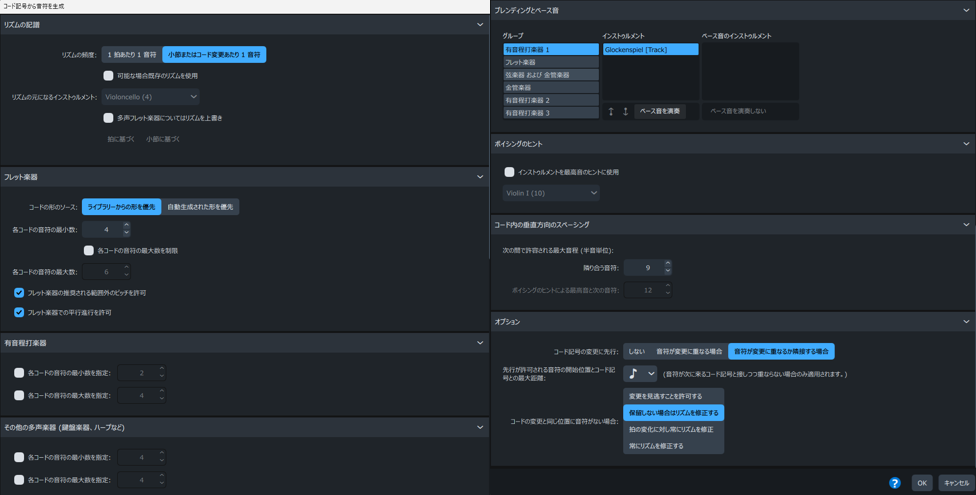976x495 pixels.
Task: Select 1 拍あたり 1 音符 rhythm option
Action: [x=132, y=55]
